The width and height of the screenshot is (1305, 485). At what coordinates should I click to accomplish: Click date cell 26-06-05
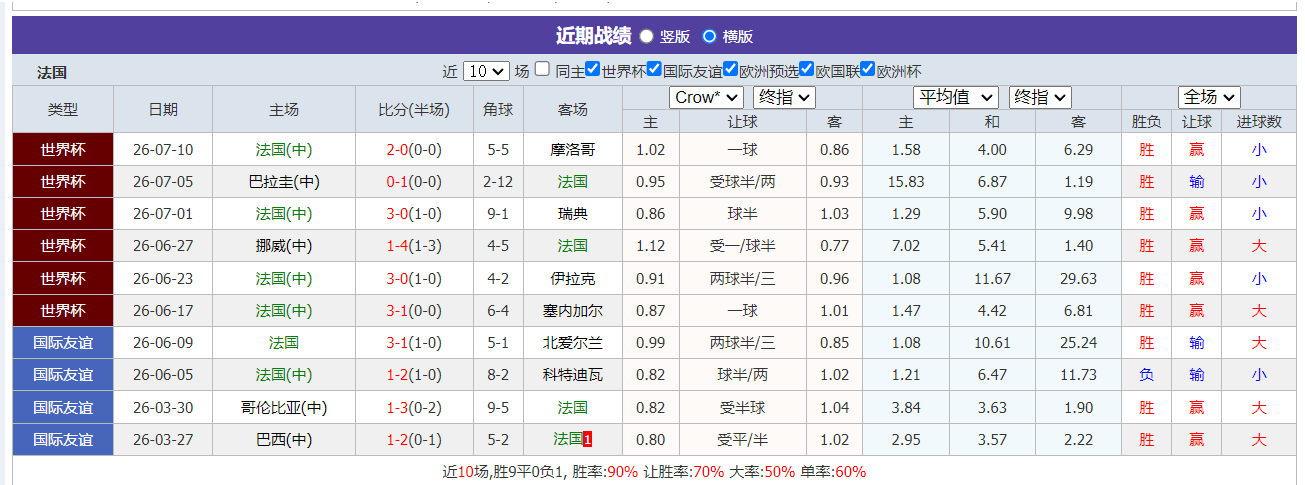tap(163, 375)
